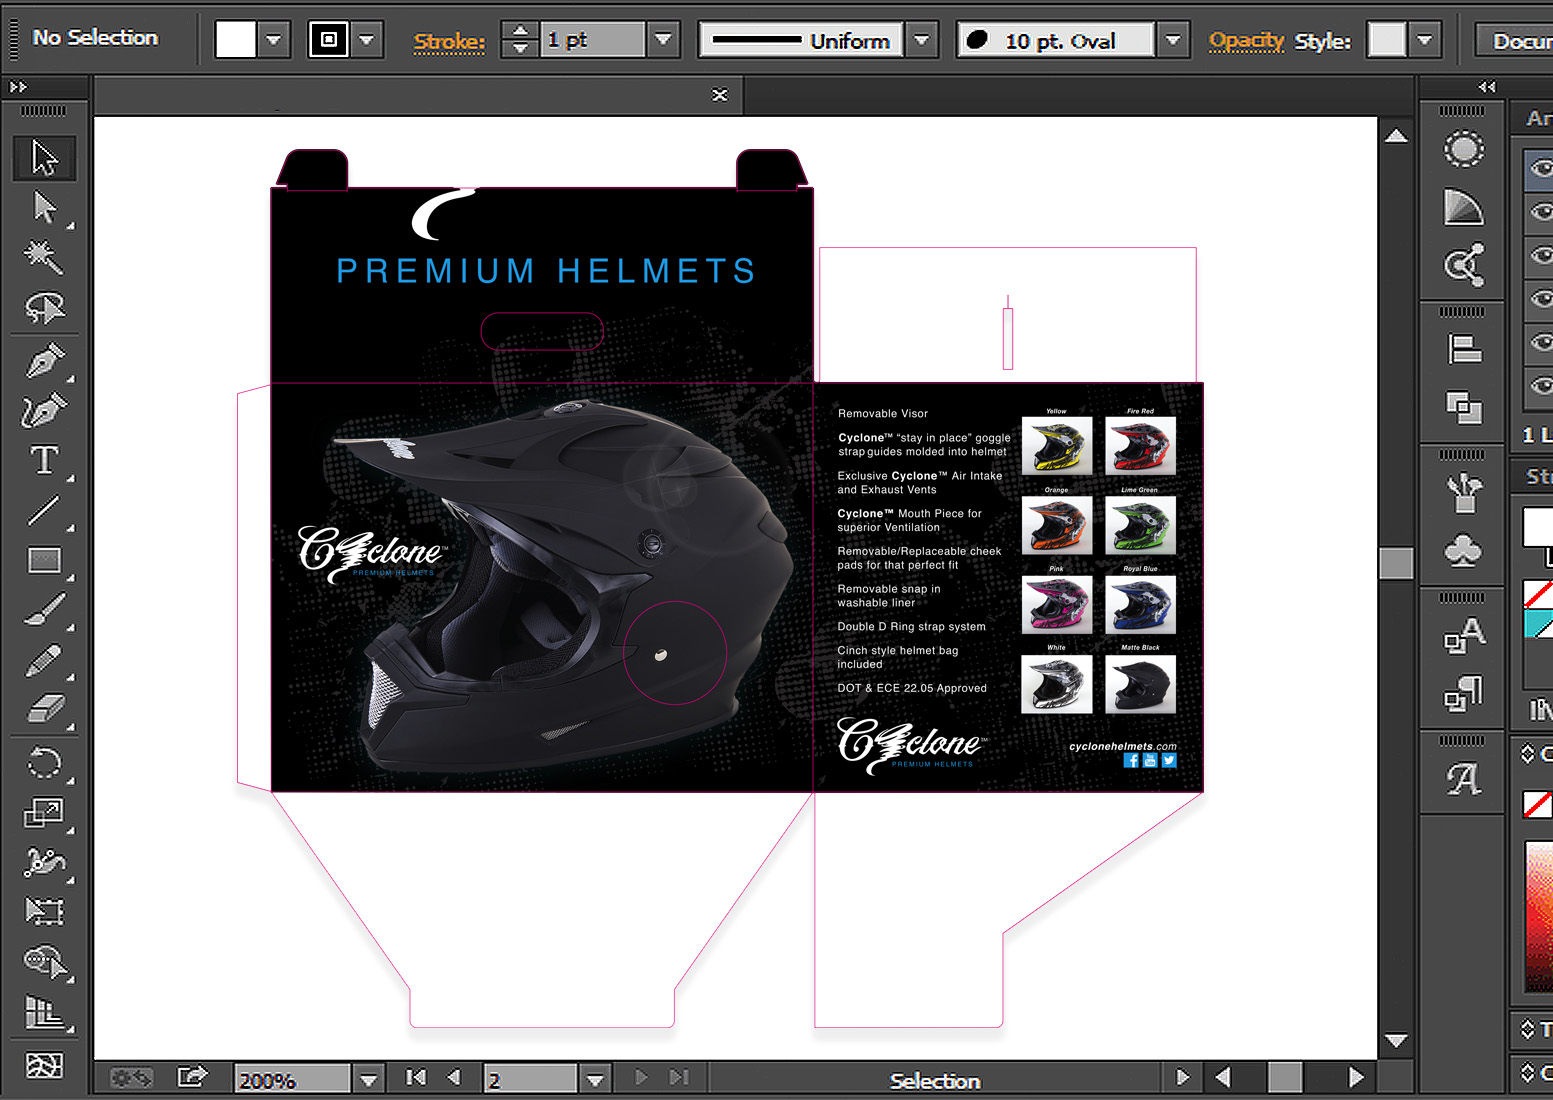This screenshot has height=1100, width=1553.
Task: Select the Column Graph tool
Action: 44,1012
